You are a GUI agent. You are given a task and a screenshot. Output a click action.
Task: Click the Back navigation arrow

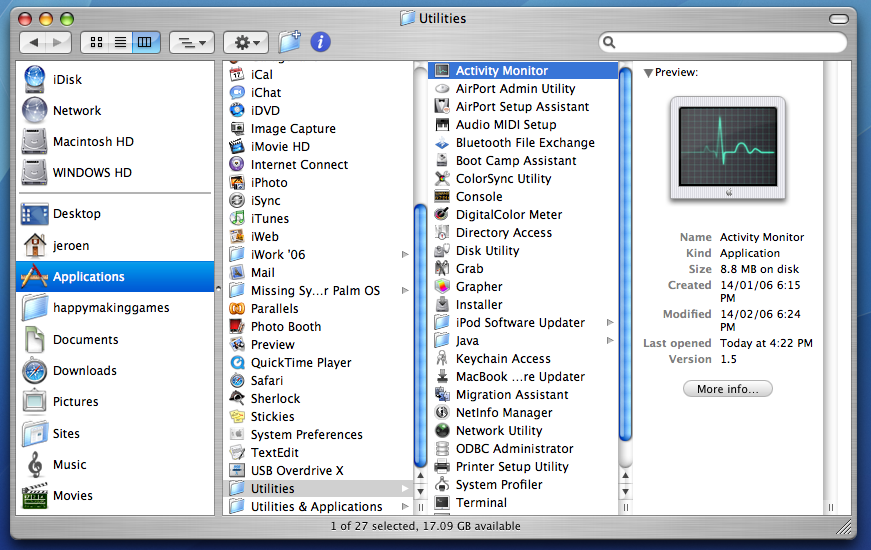point(33,42)
